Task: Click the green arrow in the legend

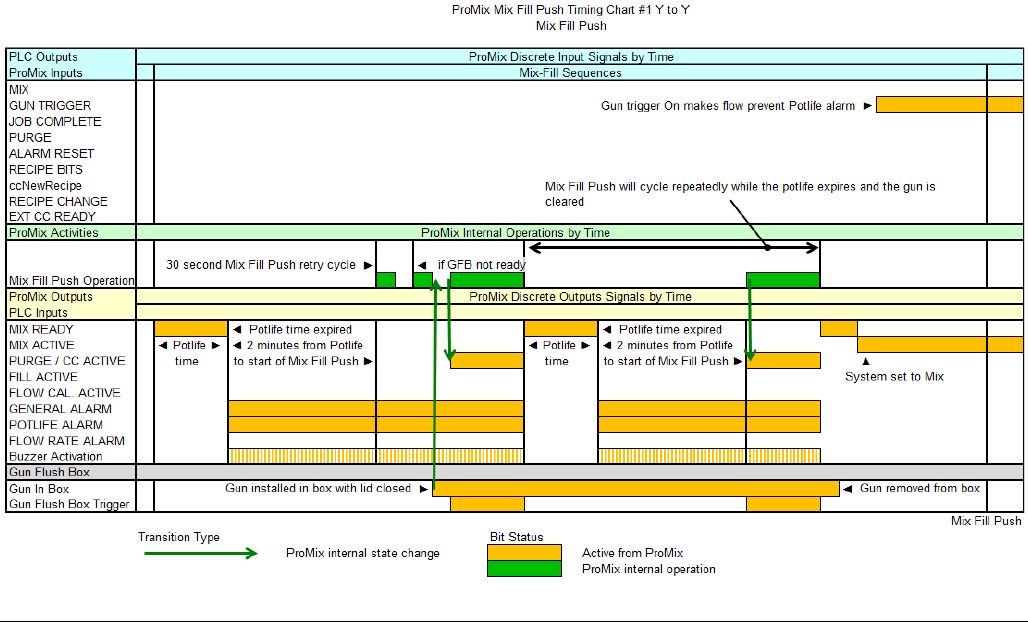Action: [x=201, y=554]
